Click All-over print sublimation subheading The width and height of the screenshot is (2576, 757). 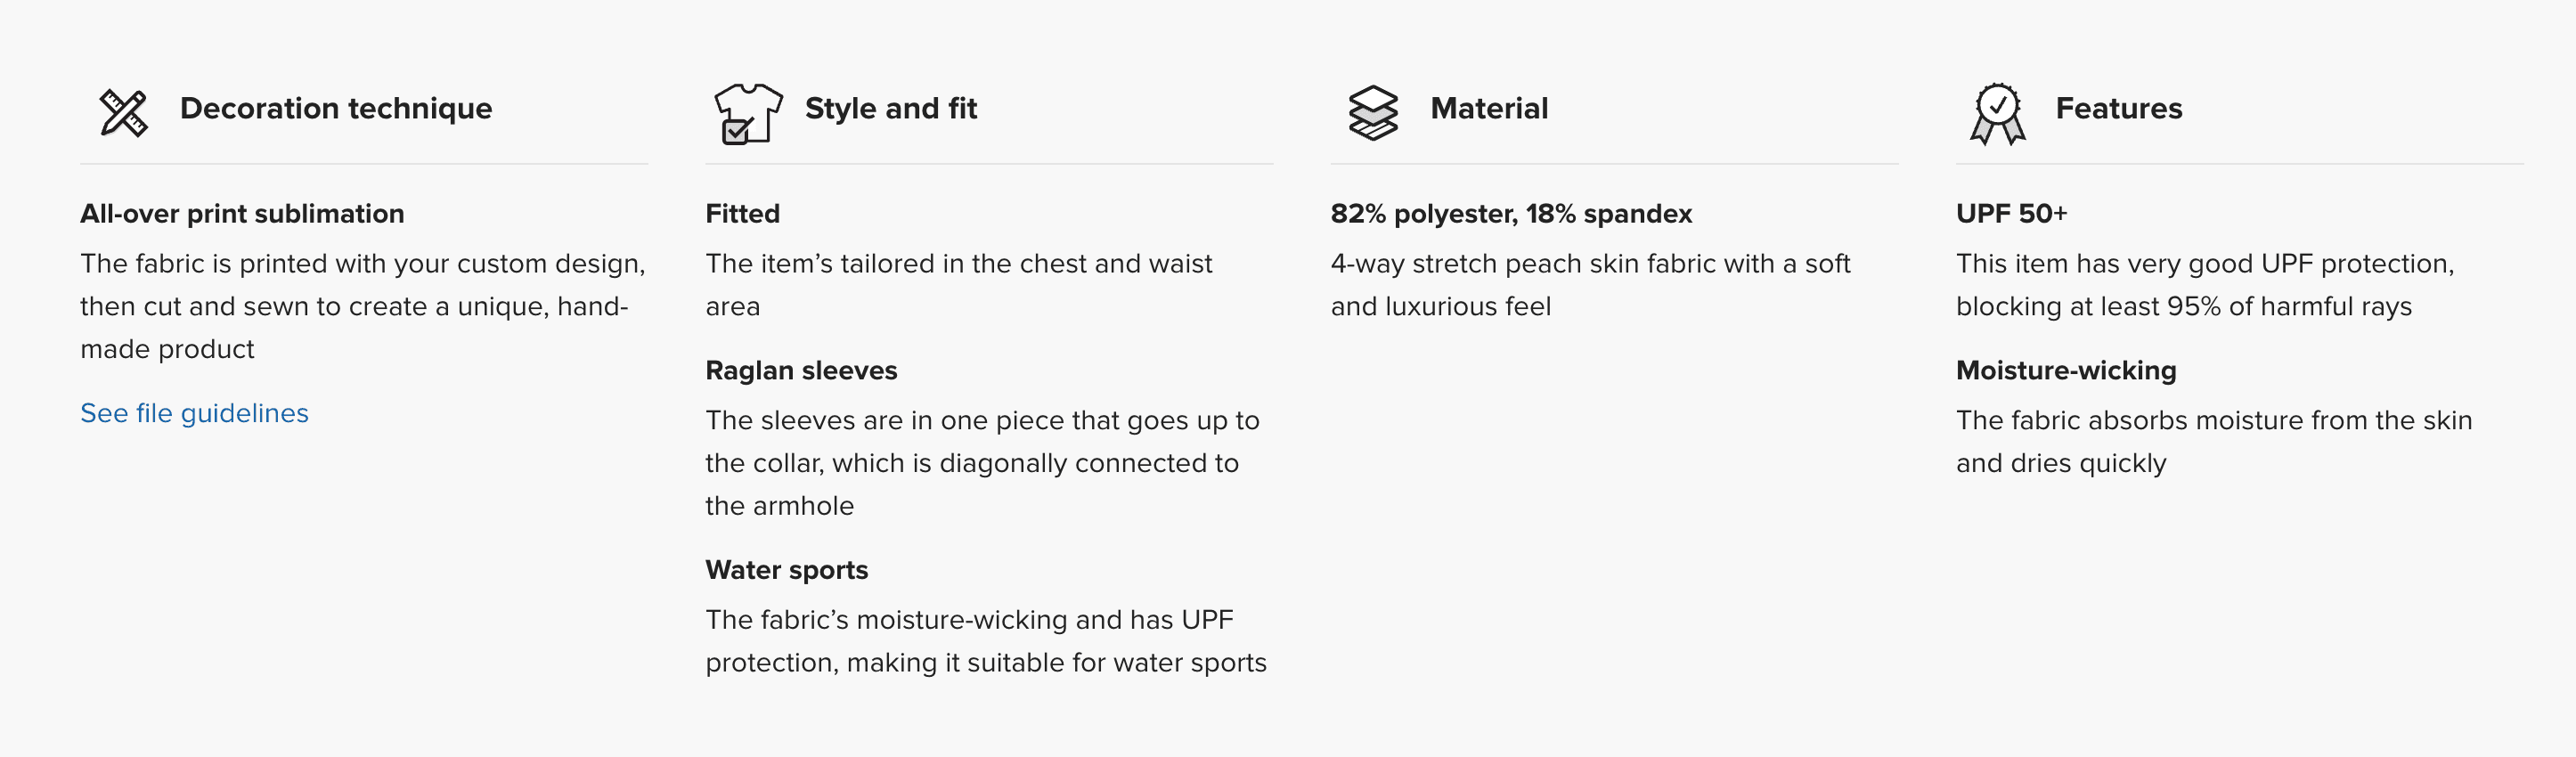(x=242, y=214)
